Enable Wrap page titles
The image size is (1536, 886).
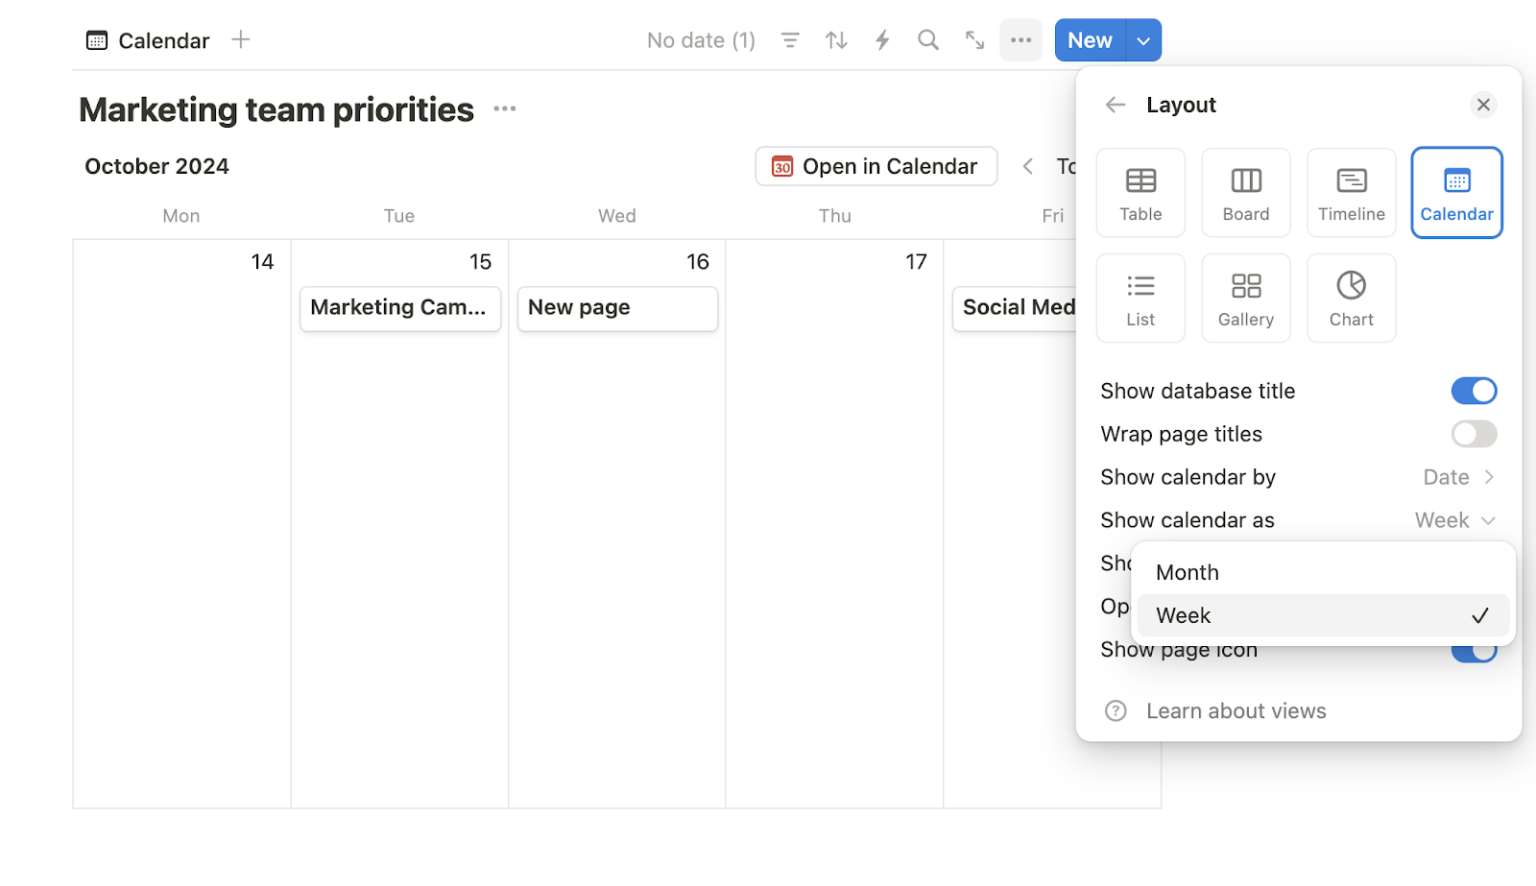pyautogui.click(x=1474, y=434)
